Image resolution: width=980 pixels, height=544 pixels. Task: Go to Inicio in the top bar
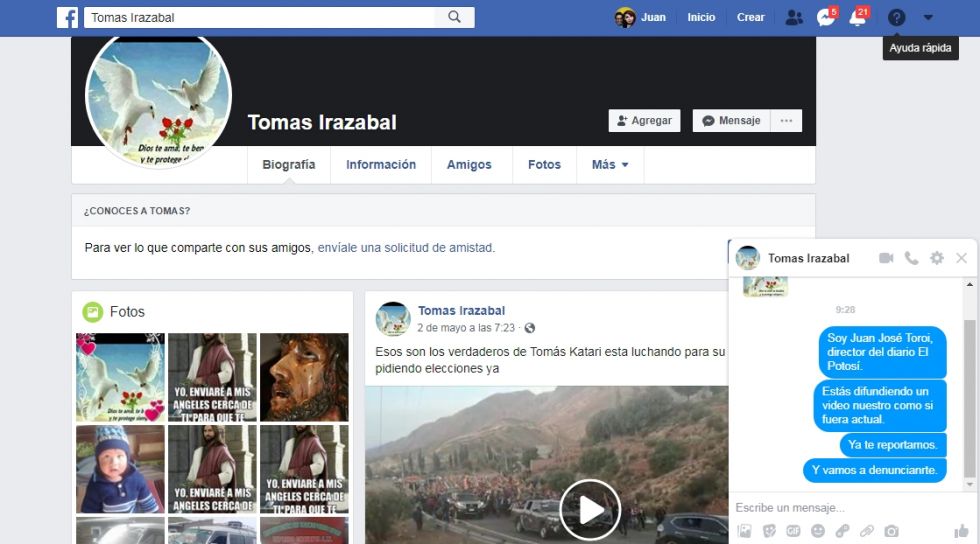[x=701, y=18]
